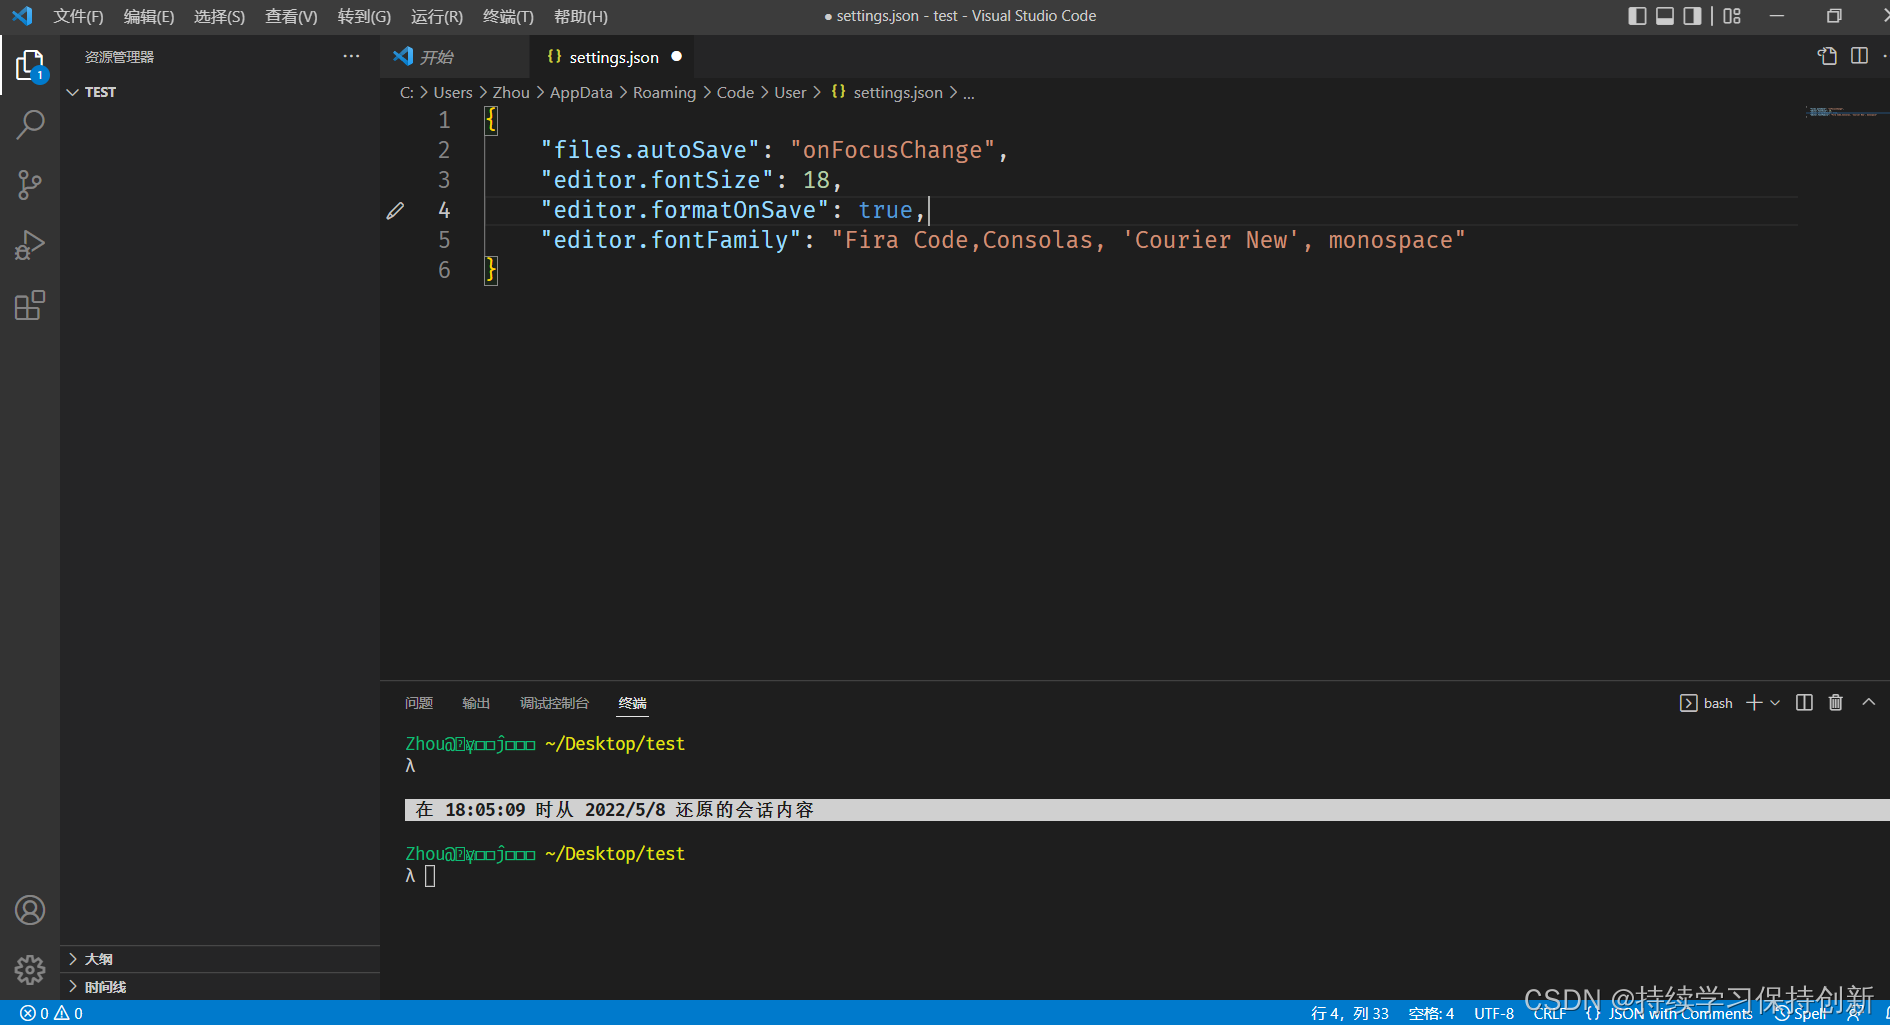Split the terminal with split icon
This screenshot has height=1025, width=1890.
pyautogui.click(x=1803, y=703)
